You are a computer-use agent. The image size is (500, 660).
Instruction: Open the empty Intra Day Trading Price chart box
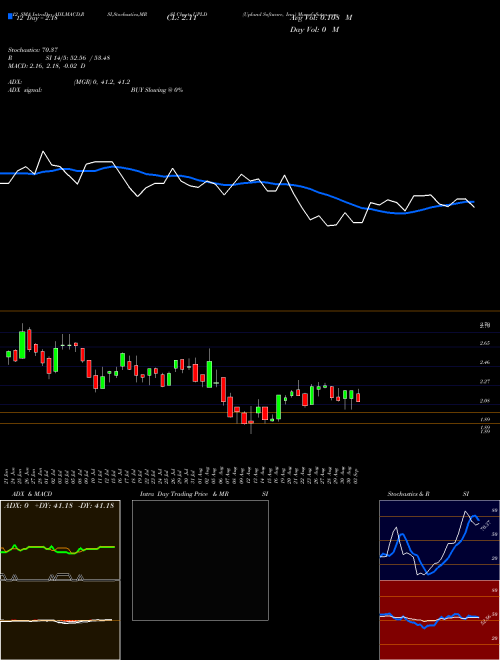(x=200, y=560)
